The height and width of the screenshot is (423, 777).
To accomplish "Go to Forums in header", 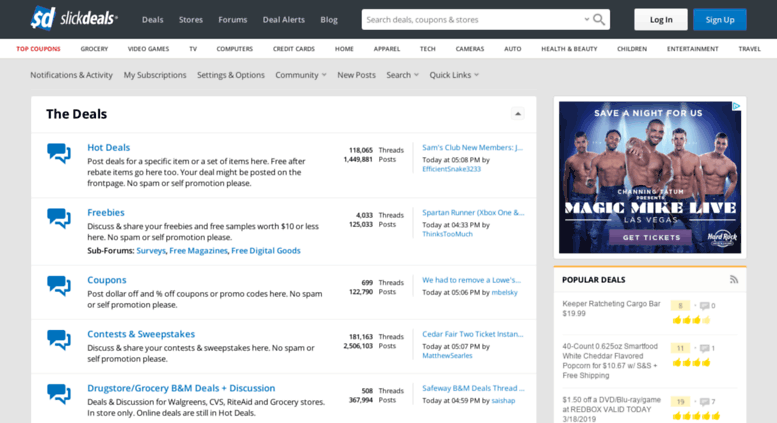I will click(233, 20).
